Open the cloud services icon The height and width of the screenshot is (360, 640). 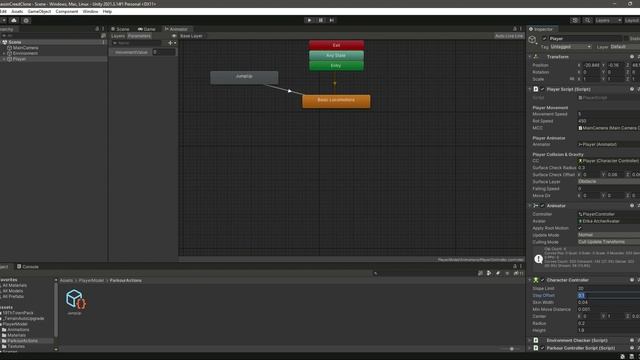(14, 20)
